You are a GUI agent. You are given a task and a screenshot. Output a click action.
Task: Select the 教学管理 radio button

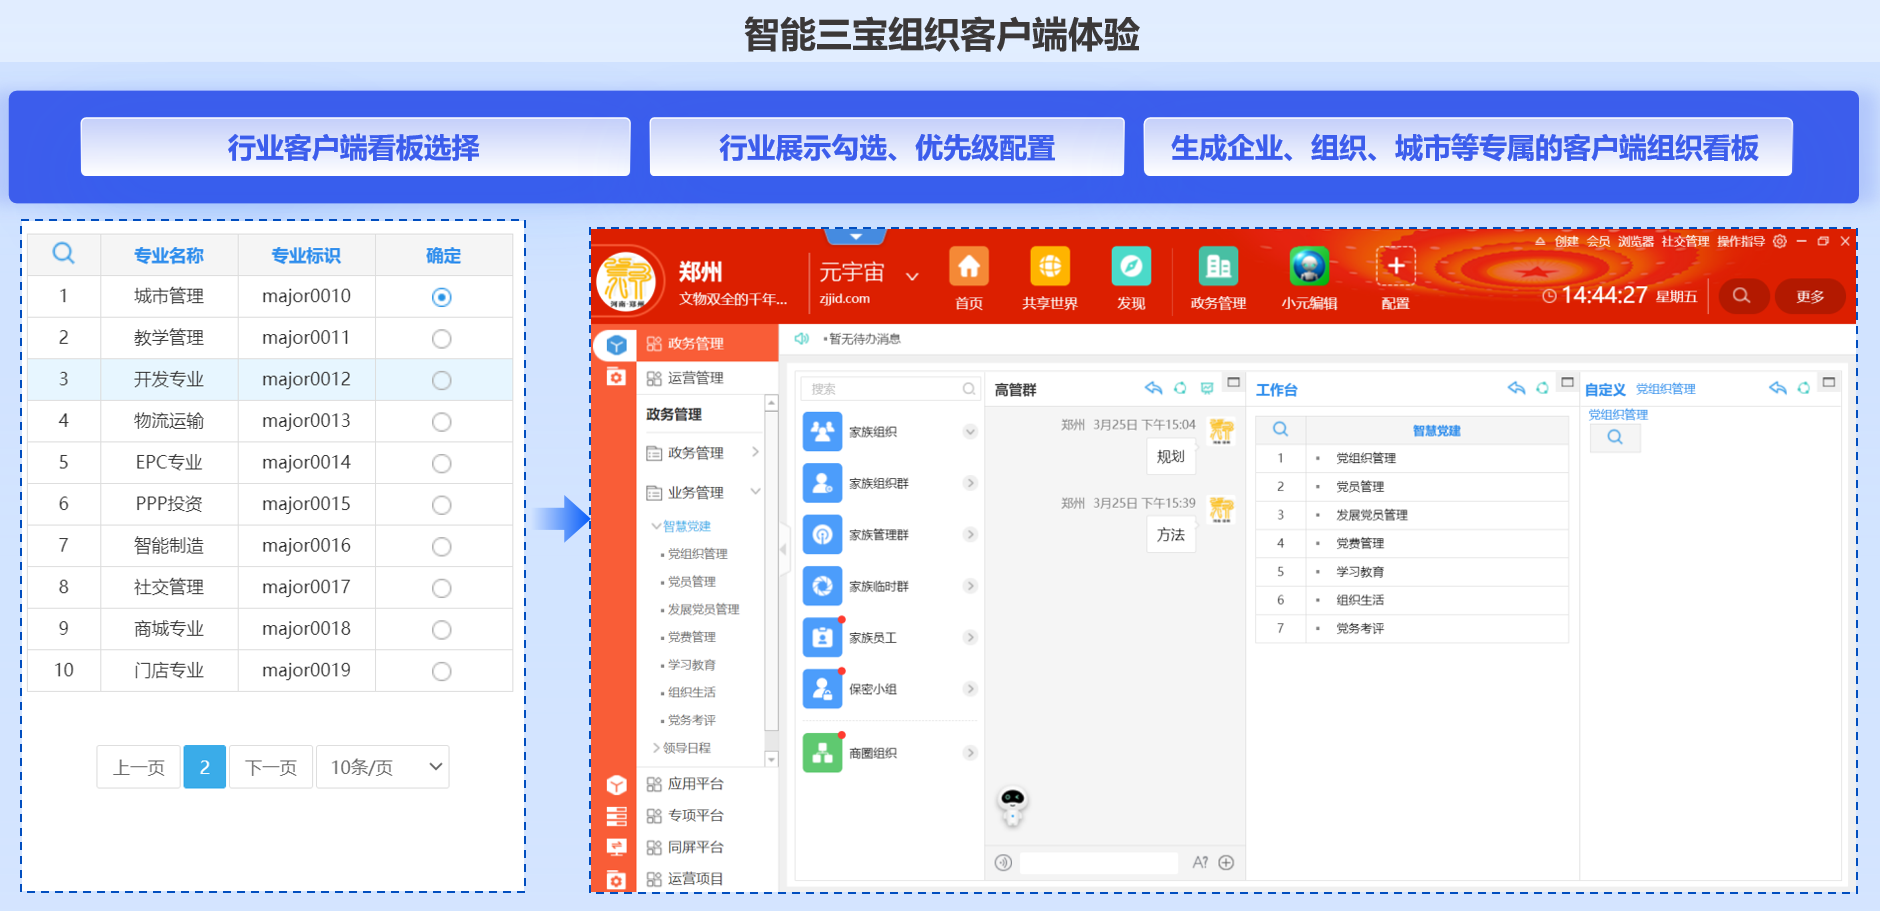(x=441, y=339)
